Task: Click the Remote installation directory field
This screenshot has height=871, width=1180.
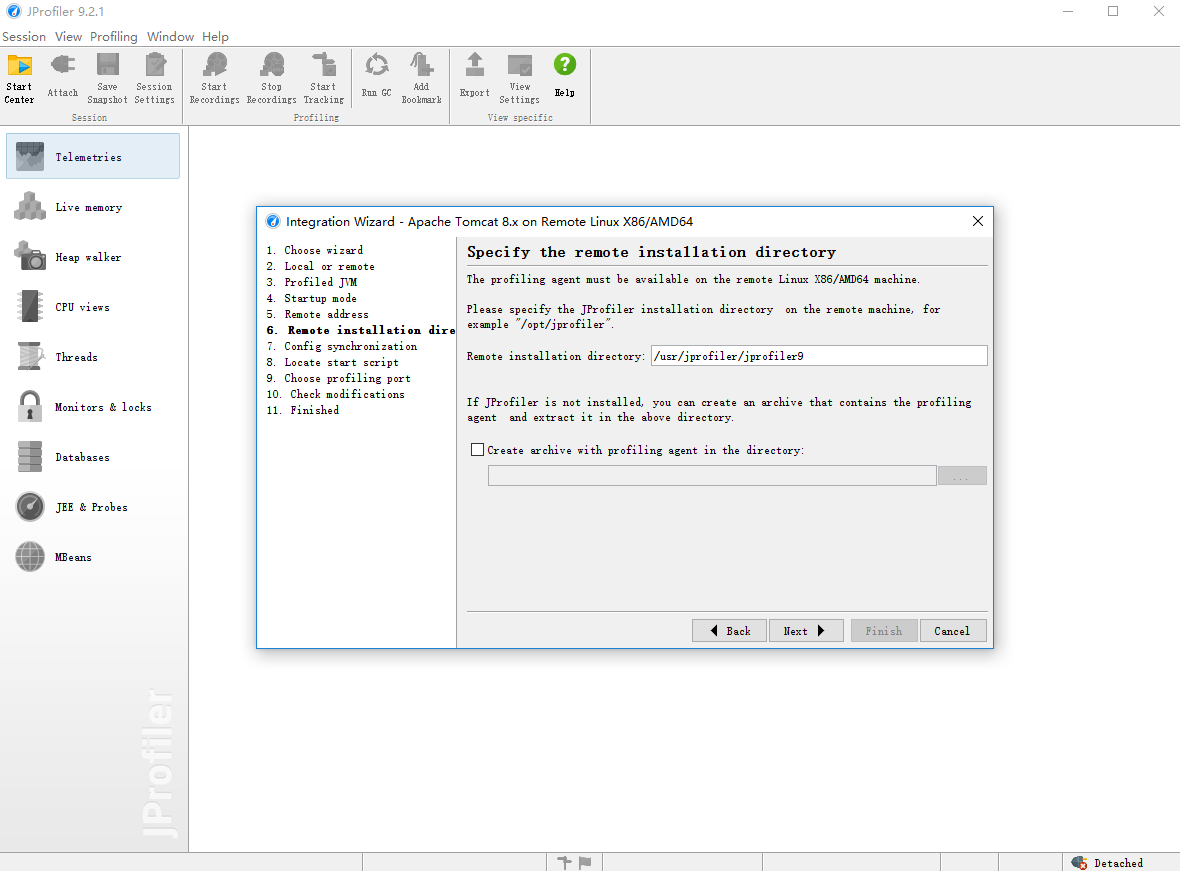Action: [x=819, y=355]
